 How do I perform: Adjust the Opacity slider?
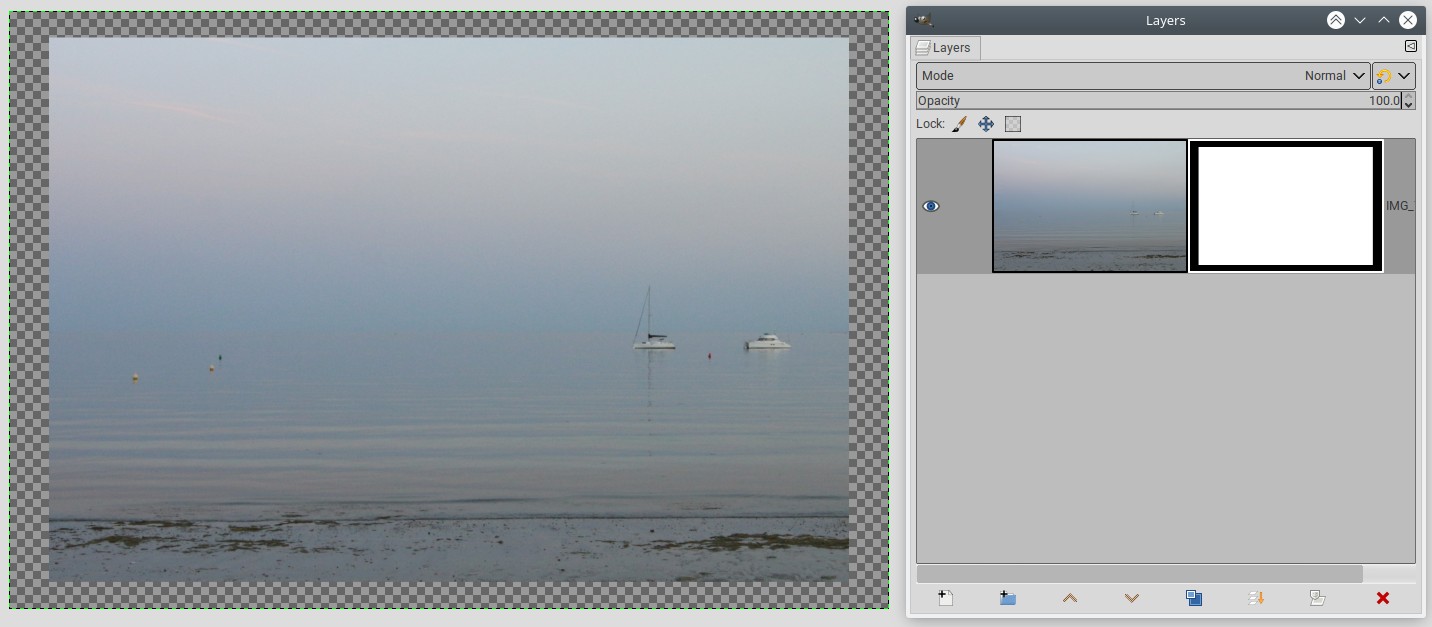[1159, 101]
